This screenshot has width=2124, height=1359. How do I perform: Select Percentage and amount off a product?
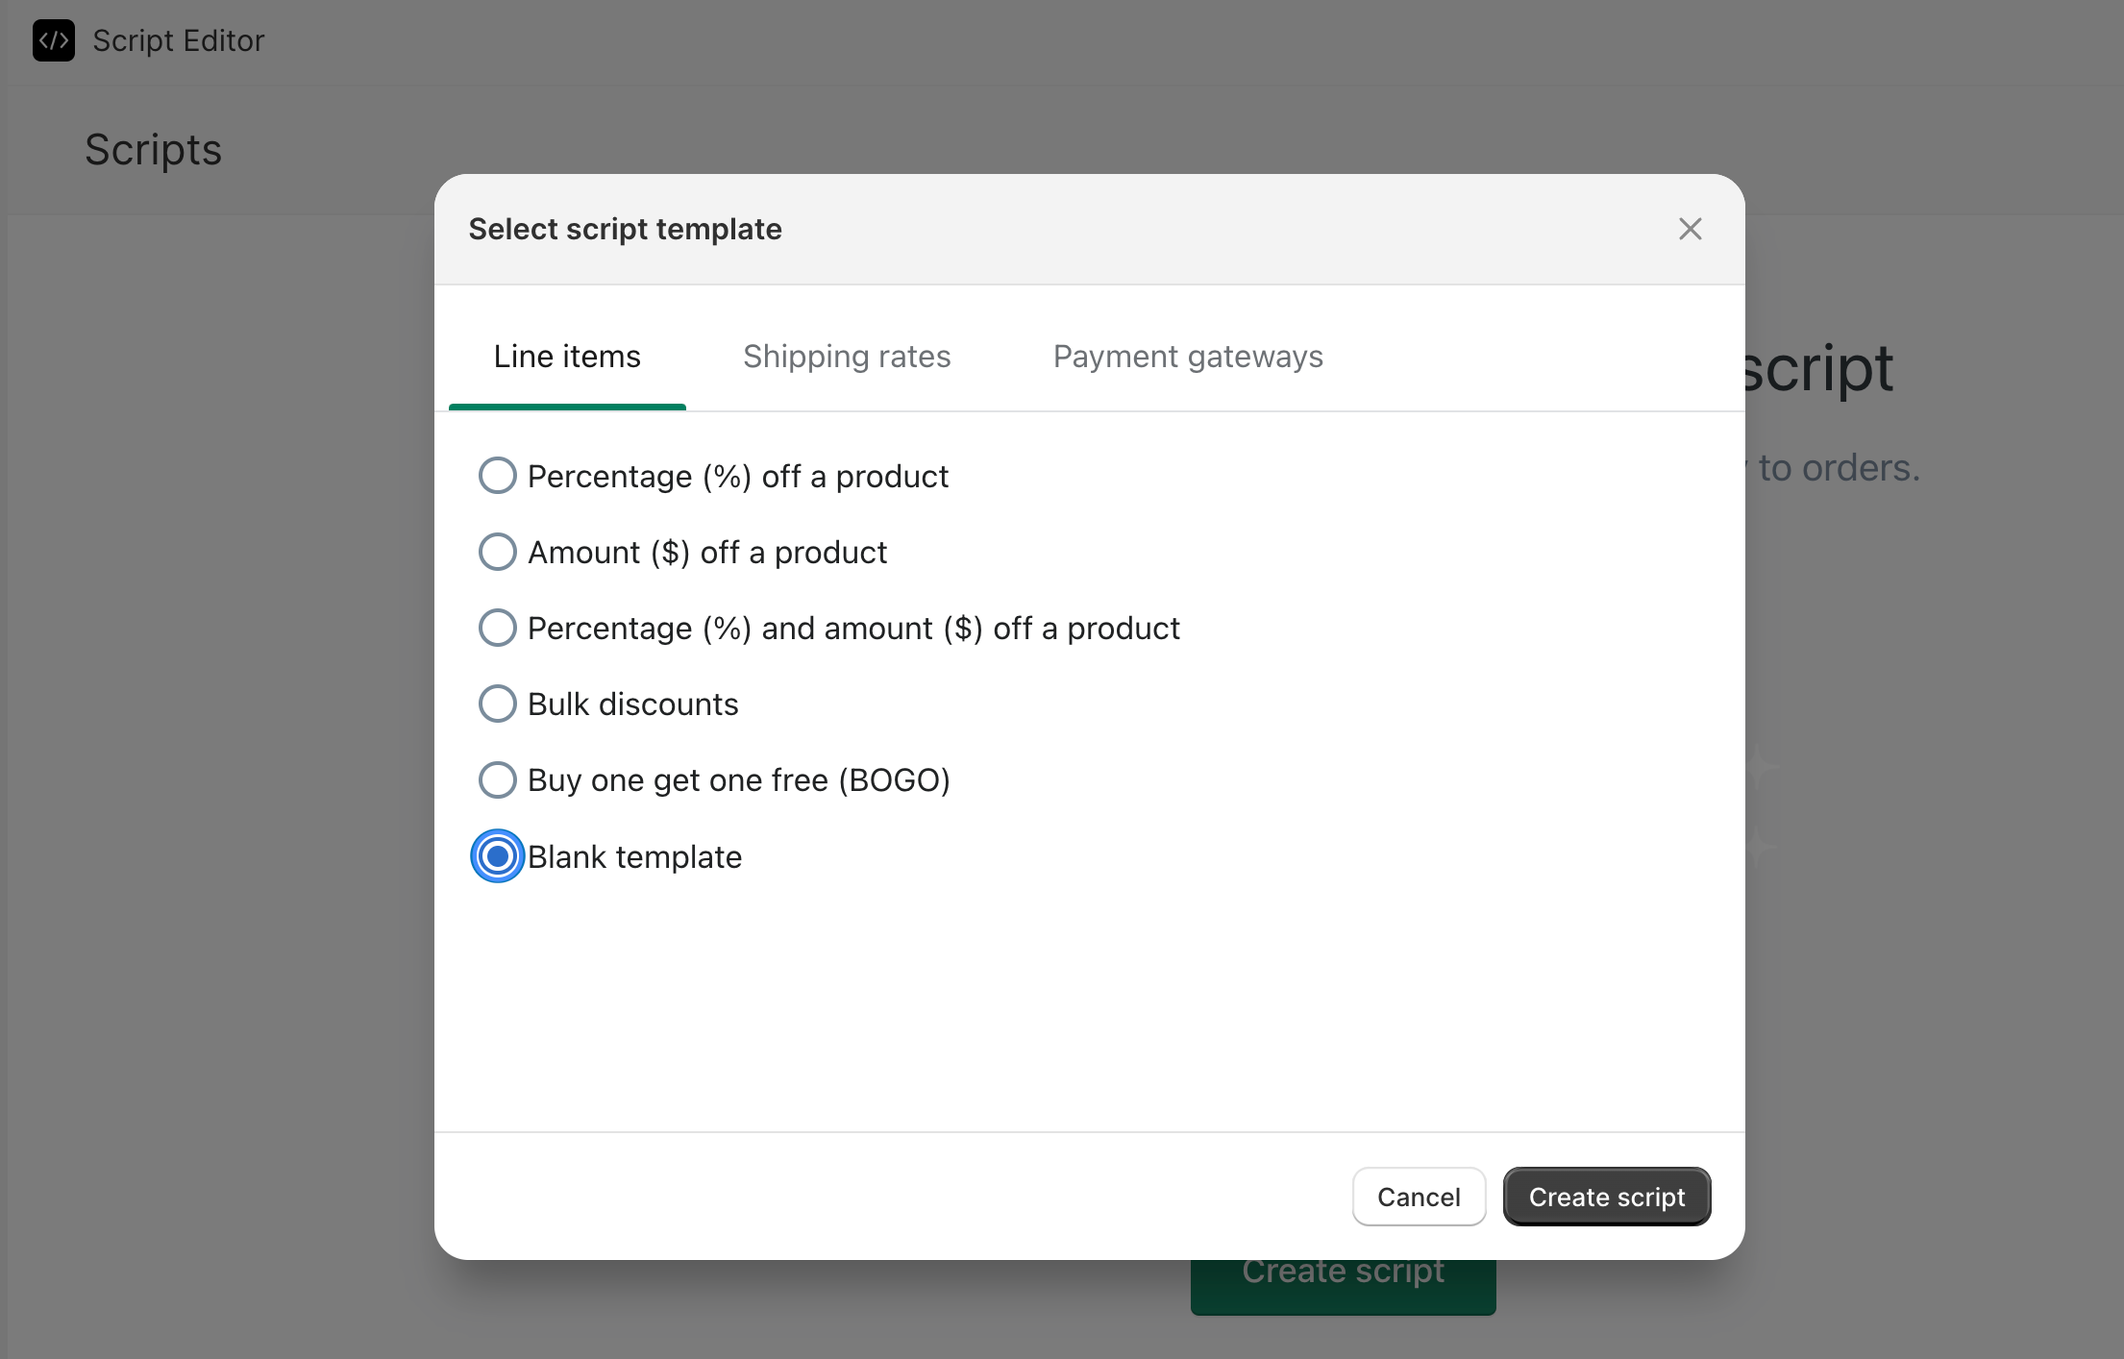pyautogui.click(x=497, y=628)
